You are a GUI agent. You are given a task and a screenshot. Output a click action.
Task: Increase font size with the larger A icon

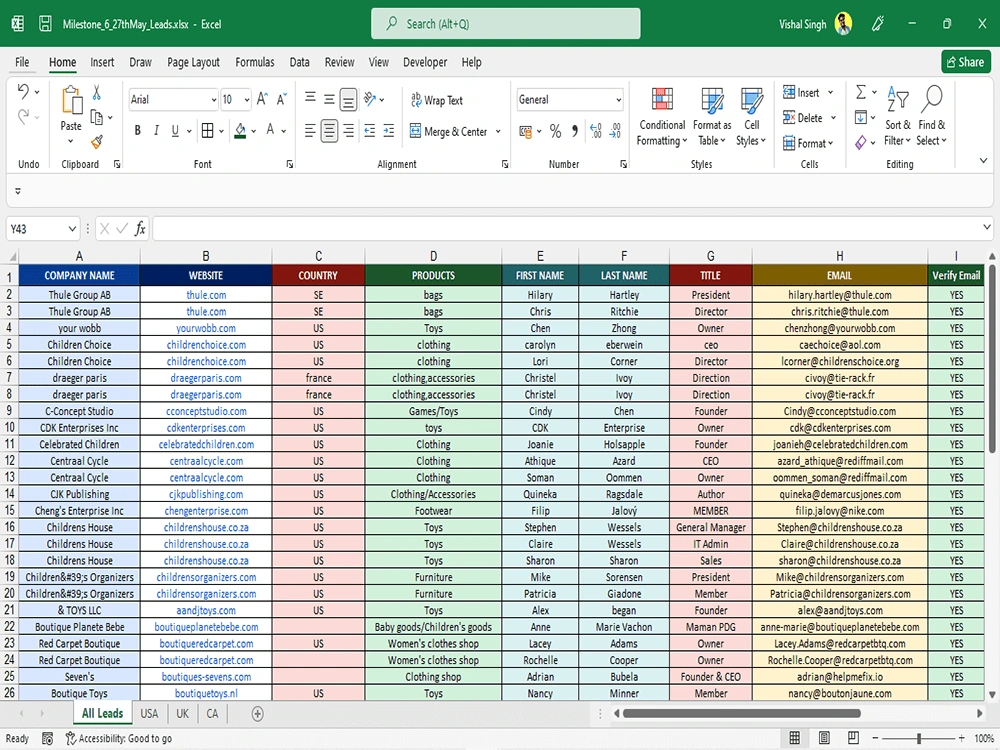click(262, 99)
